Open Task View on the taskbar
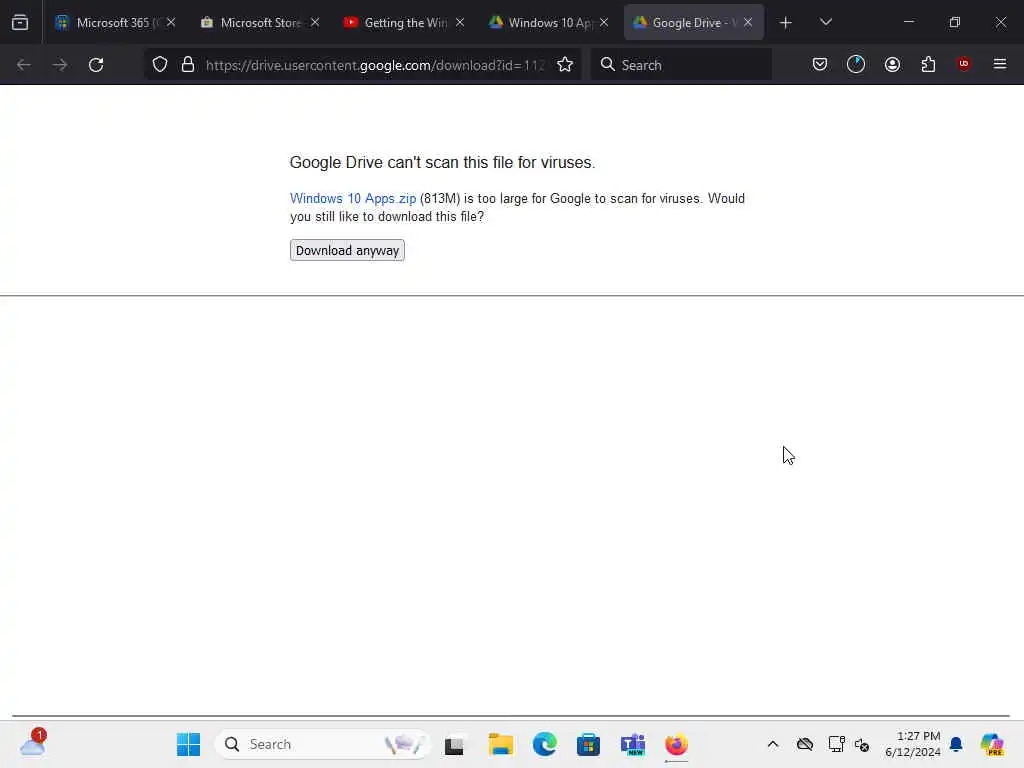This screenshot has width=1024, height=768. [455, 744]
